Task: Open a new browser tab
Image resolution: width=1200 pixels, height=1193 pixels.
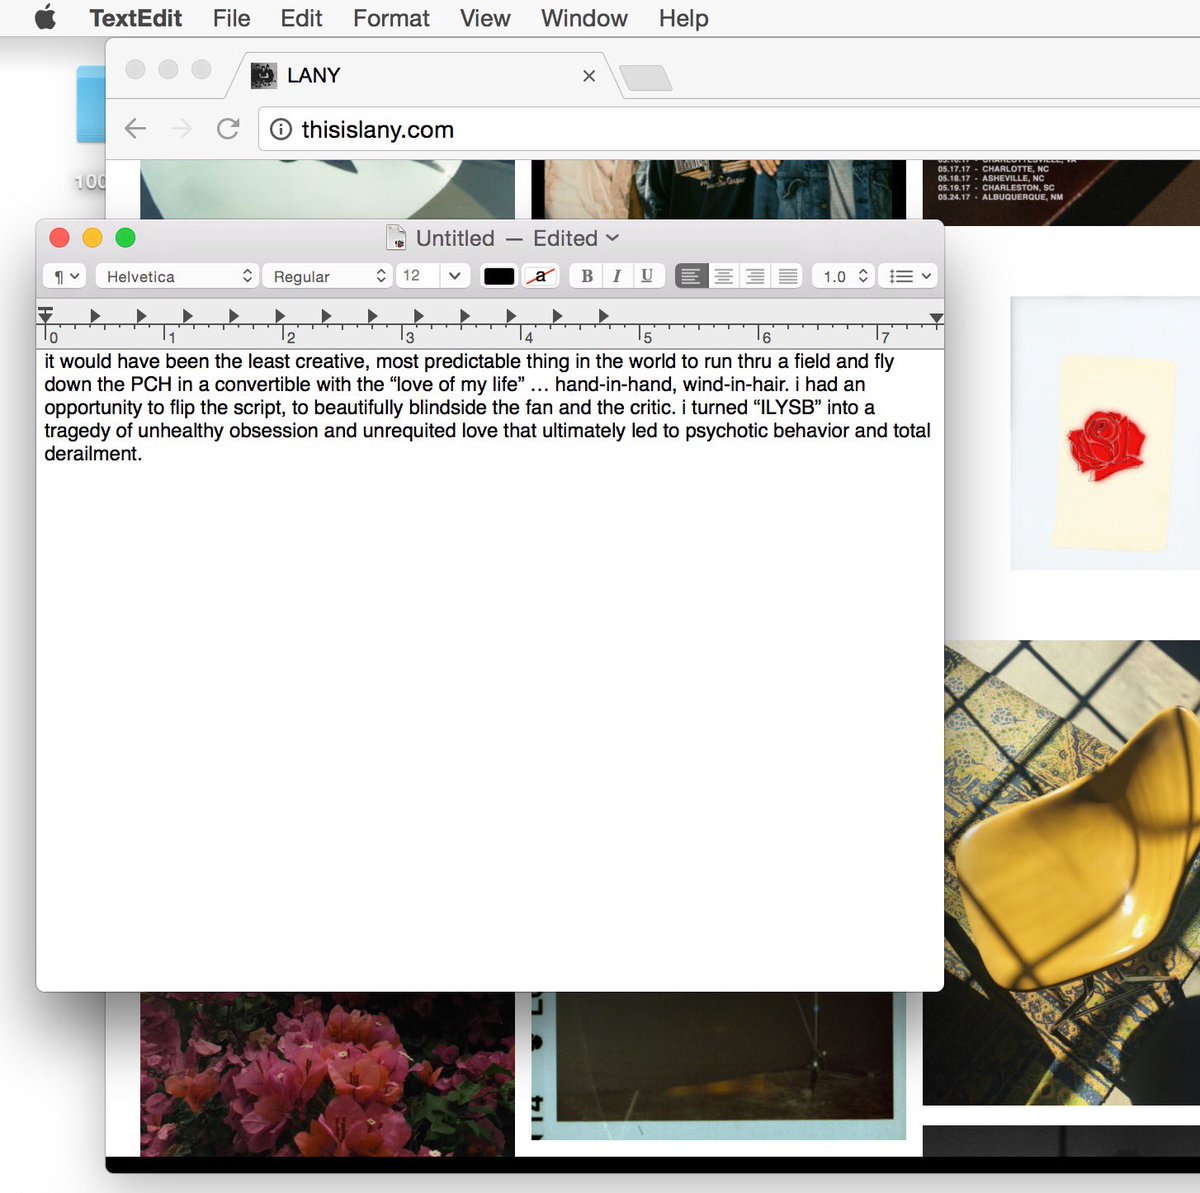Action: click(x=646, y=77)
